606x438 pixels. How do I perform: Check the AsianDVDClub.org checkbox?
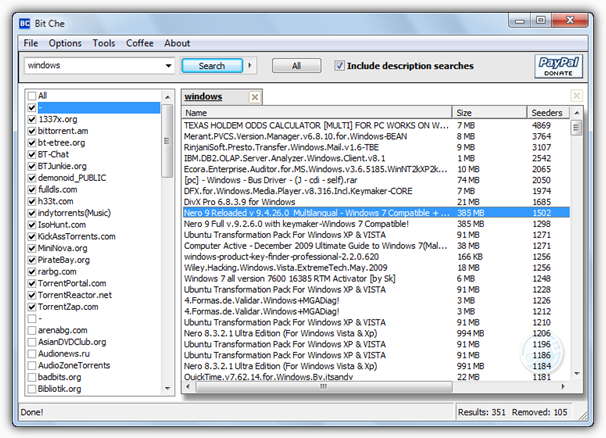click(32, 342)
